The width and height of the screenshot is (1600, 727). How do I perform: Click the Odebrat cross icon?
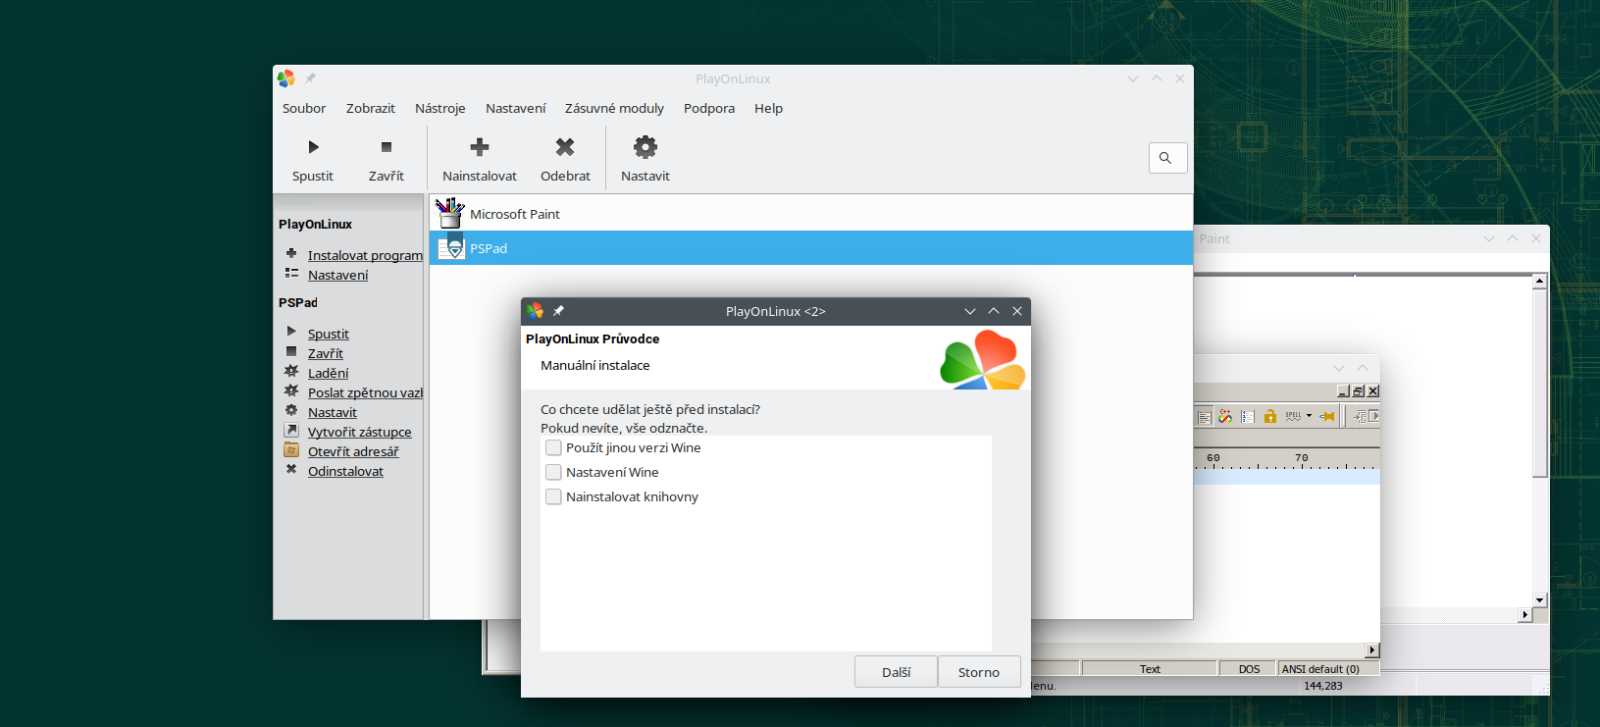(x=565, y=147)
